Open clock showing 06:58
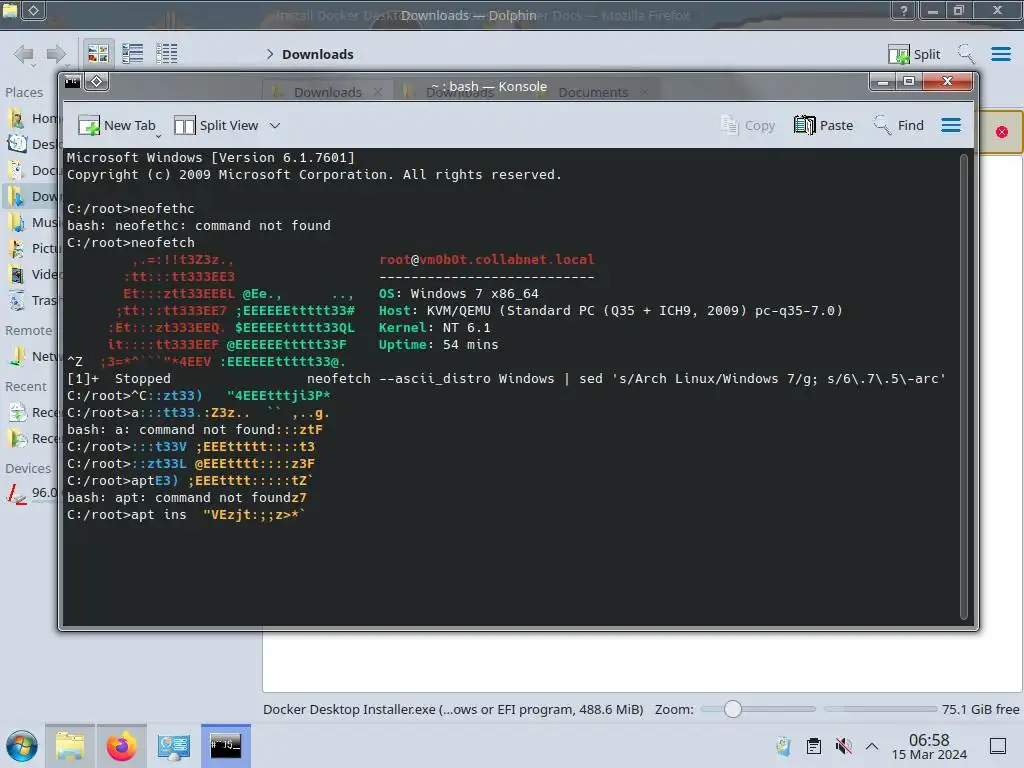 click(929, 746)
